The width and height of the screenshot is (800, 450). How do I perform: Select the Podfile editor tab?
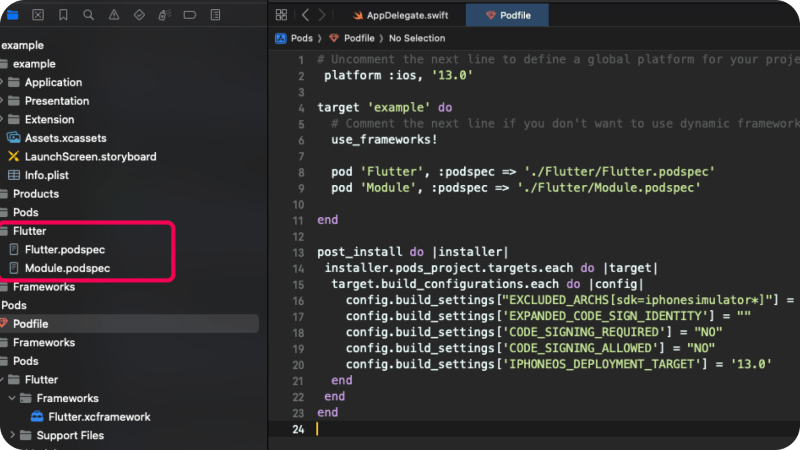(507, 15)
